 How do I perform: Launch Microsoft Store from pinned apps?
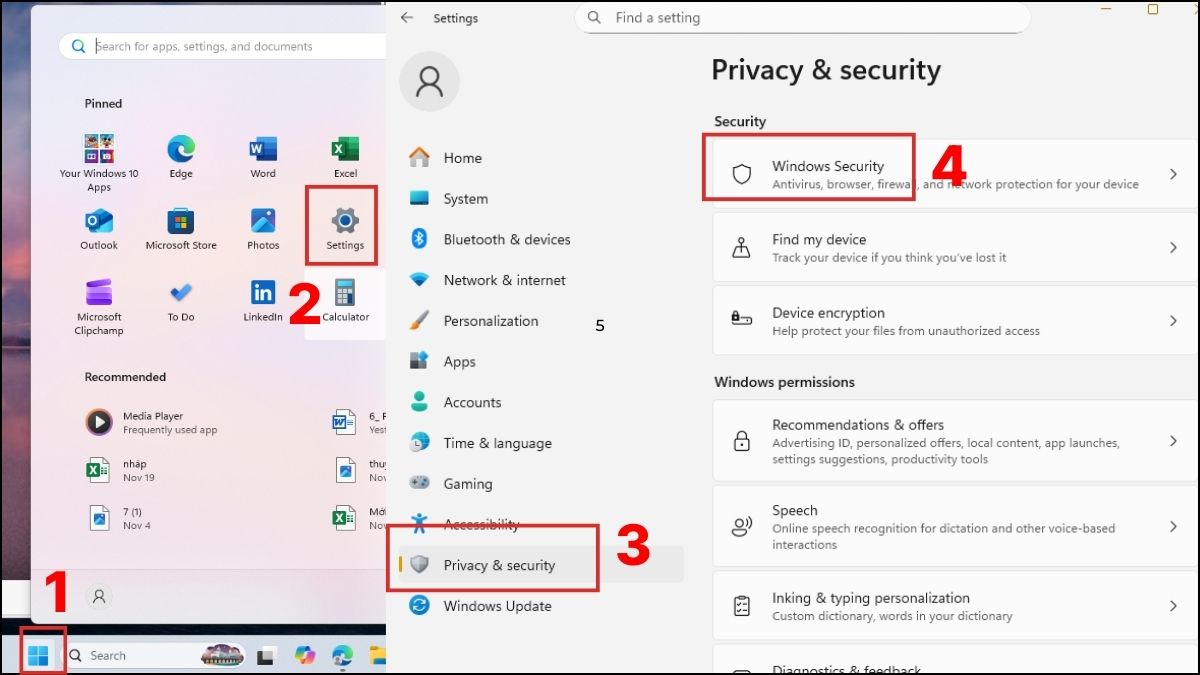coord(181,228)
